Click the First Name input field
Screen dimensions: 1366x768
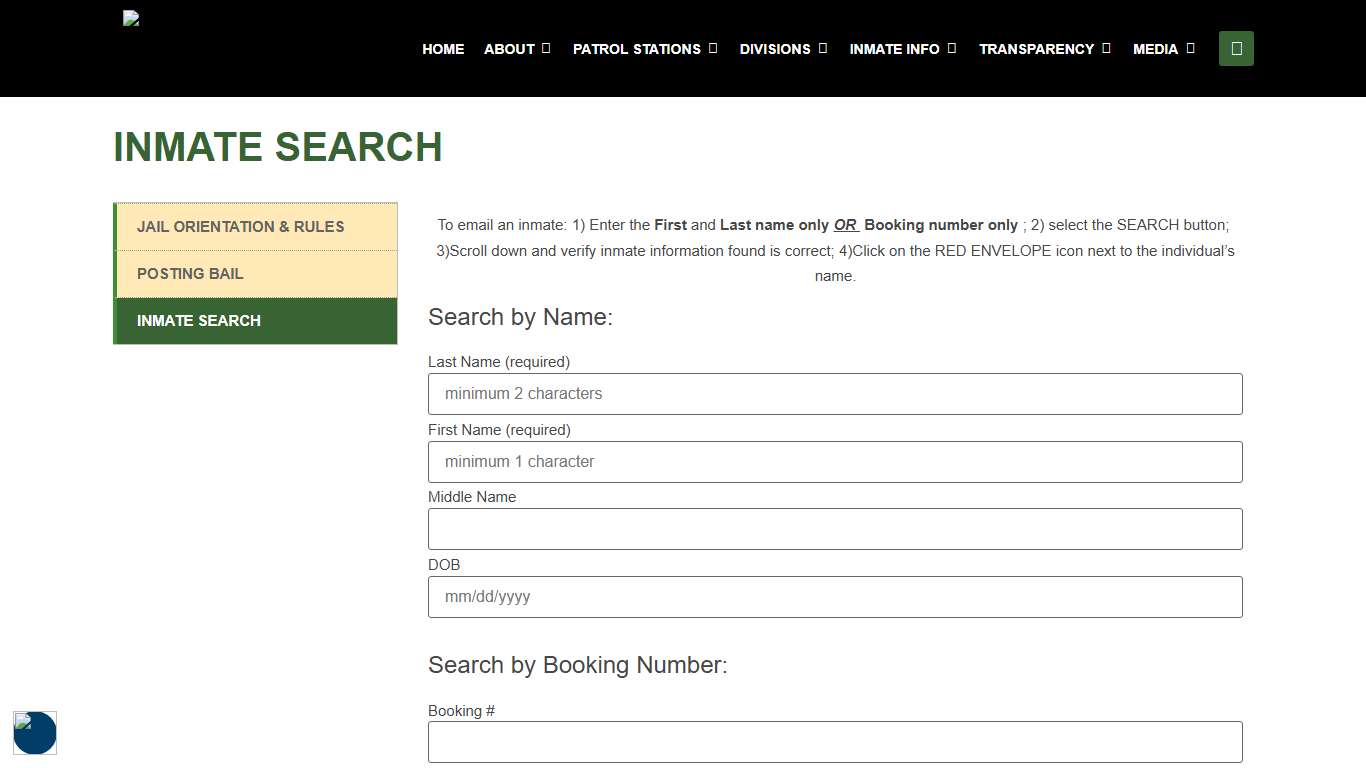click(x=835, y=461)
